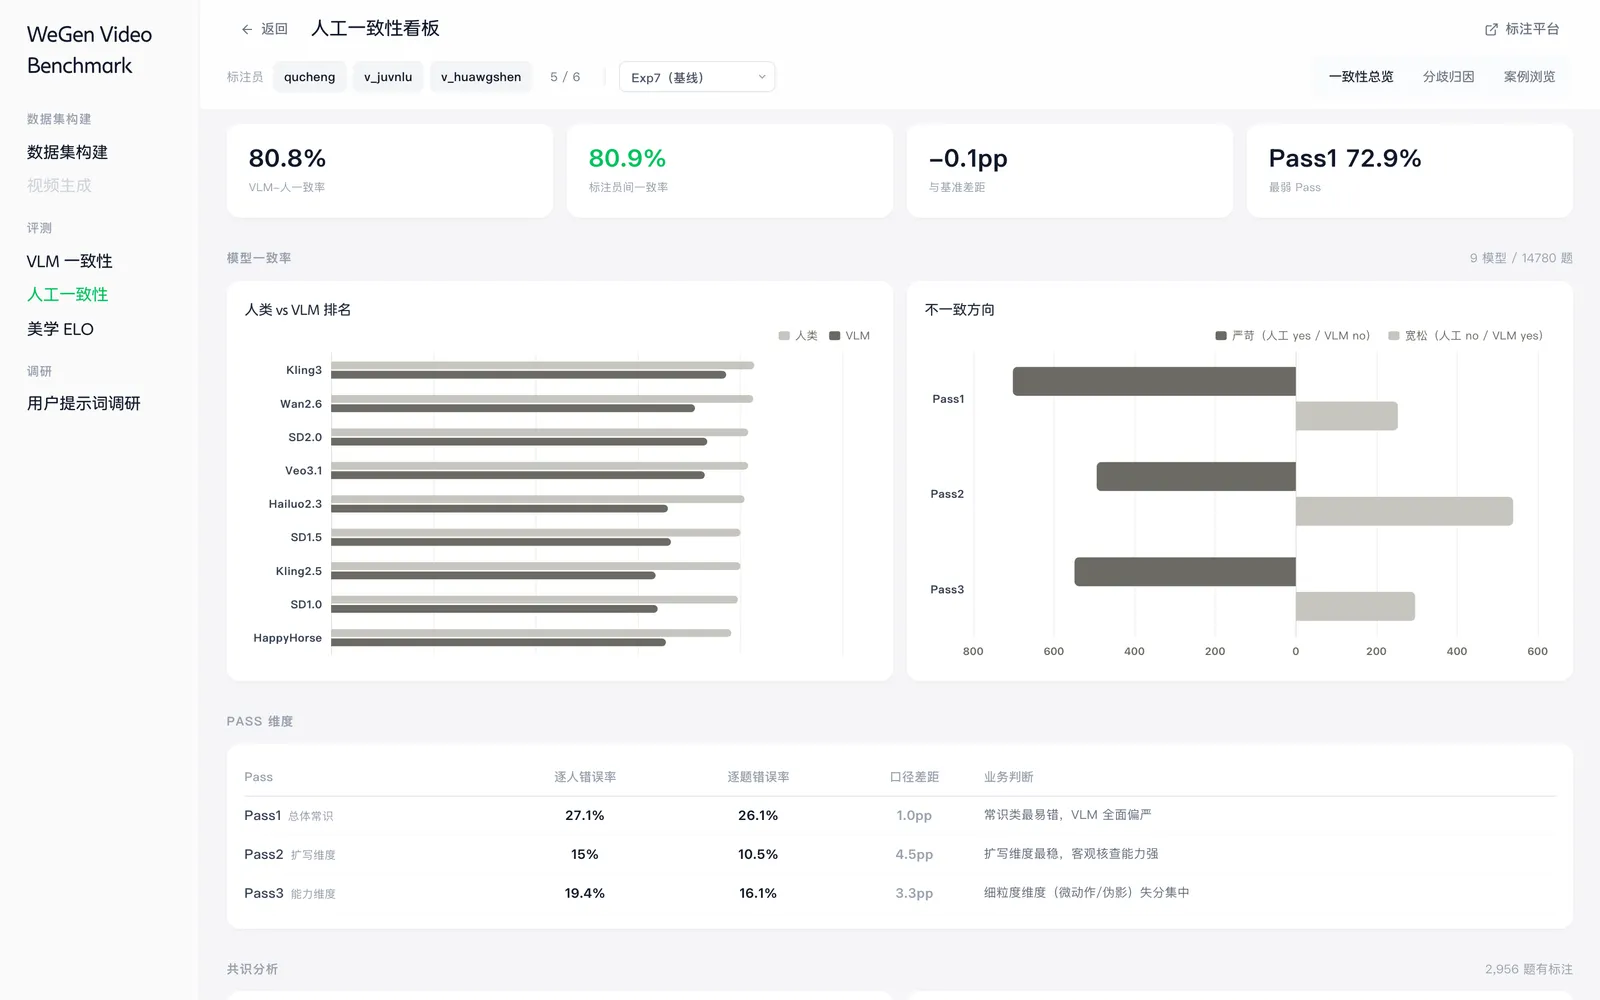Toggle the 严苛 legend swatch
This screenshot has width=1600, height=1000.
click(x=1221, y=336)
